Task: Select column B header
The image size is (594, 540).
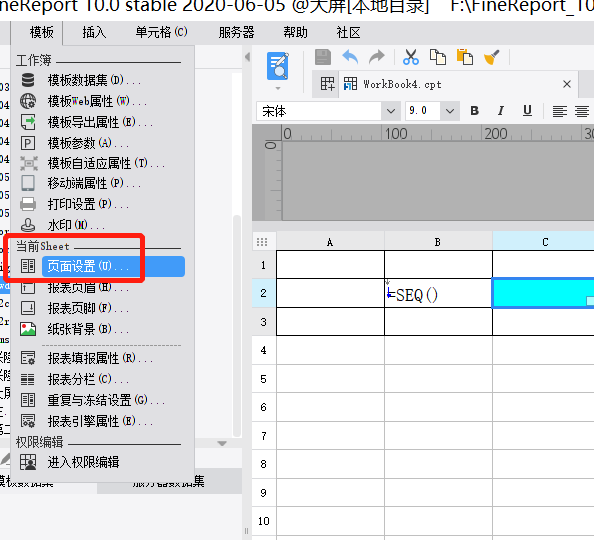Action: click(438, 242)
